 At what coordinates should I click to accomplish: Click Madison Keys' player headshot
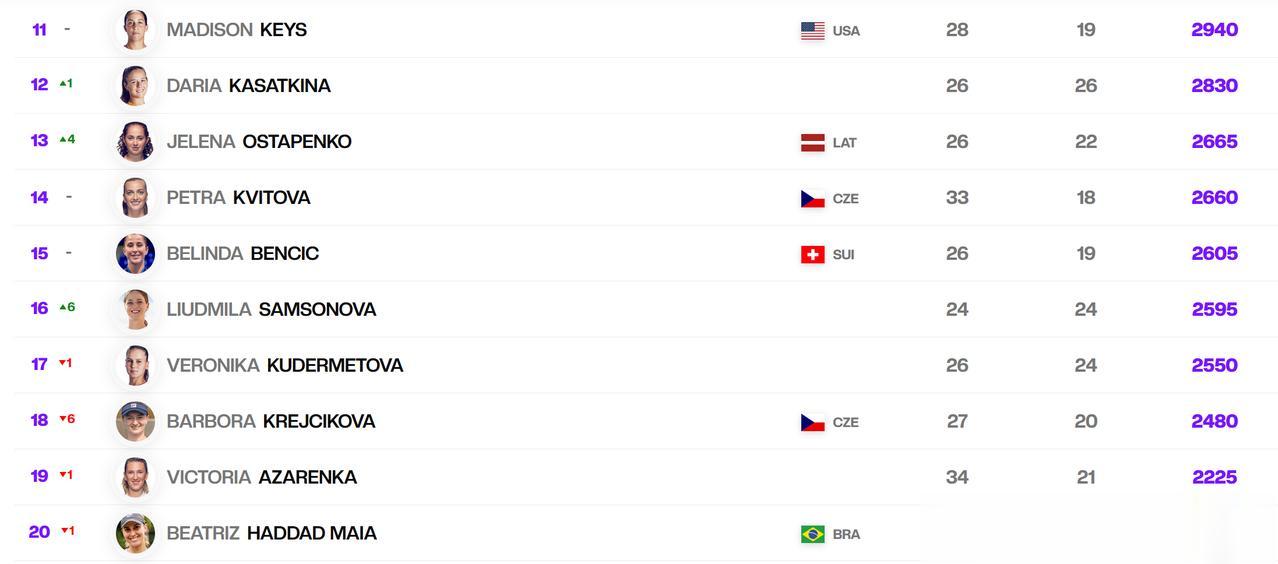click(135, 30)
